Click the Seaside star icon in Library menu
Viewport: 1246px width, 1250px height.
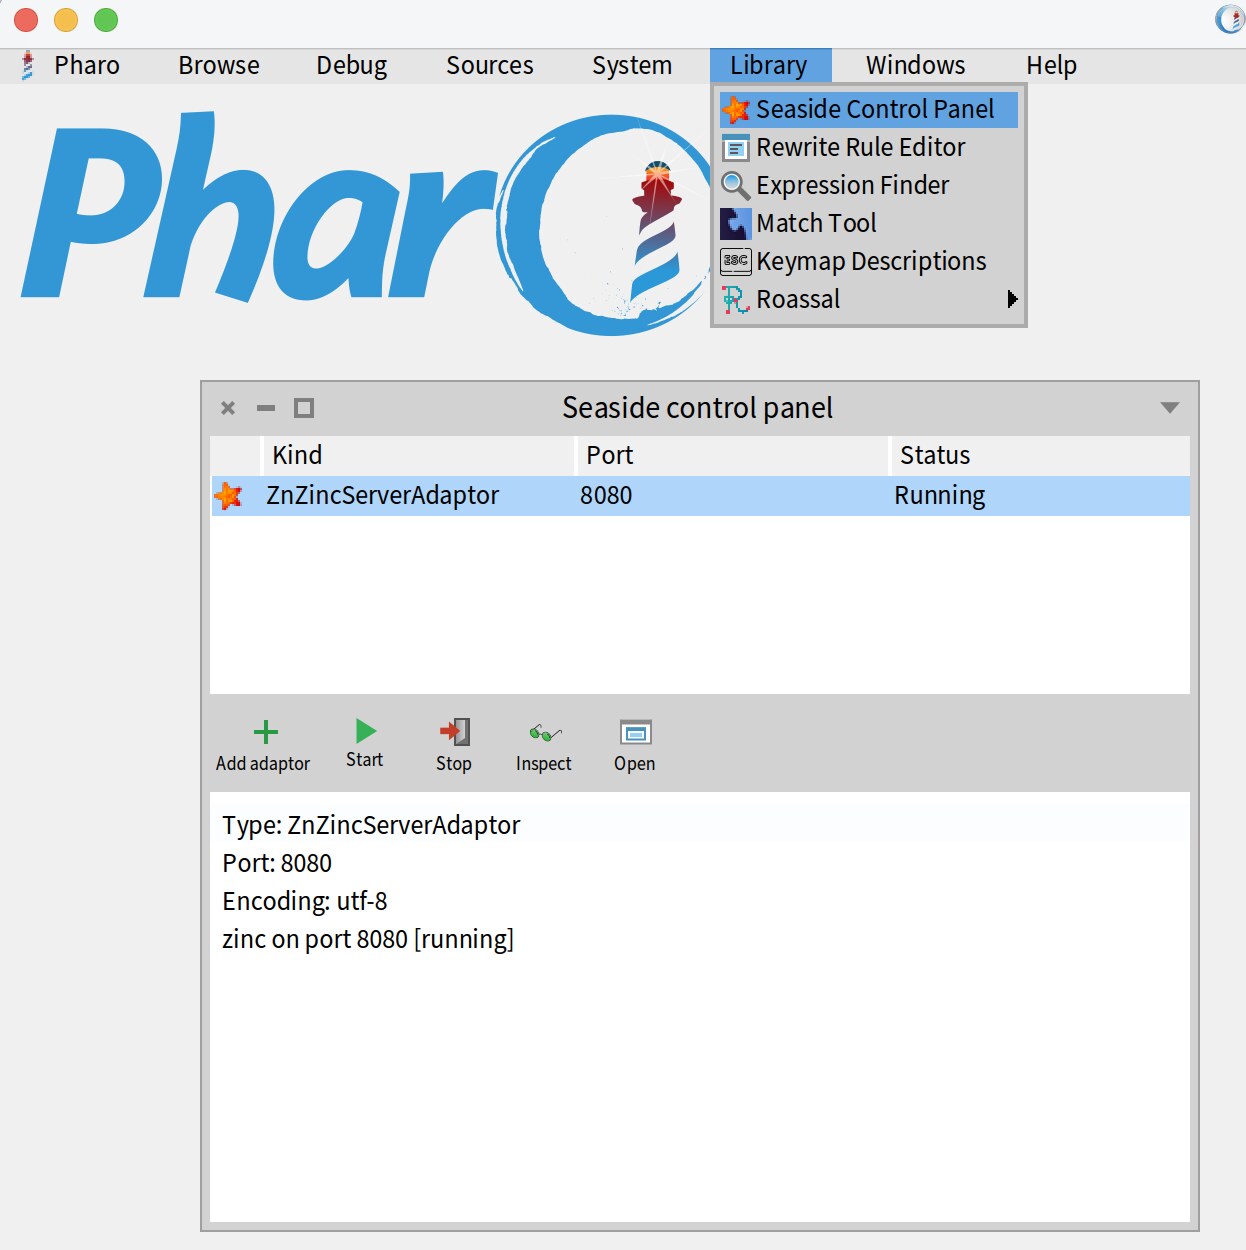[736, 109]
